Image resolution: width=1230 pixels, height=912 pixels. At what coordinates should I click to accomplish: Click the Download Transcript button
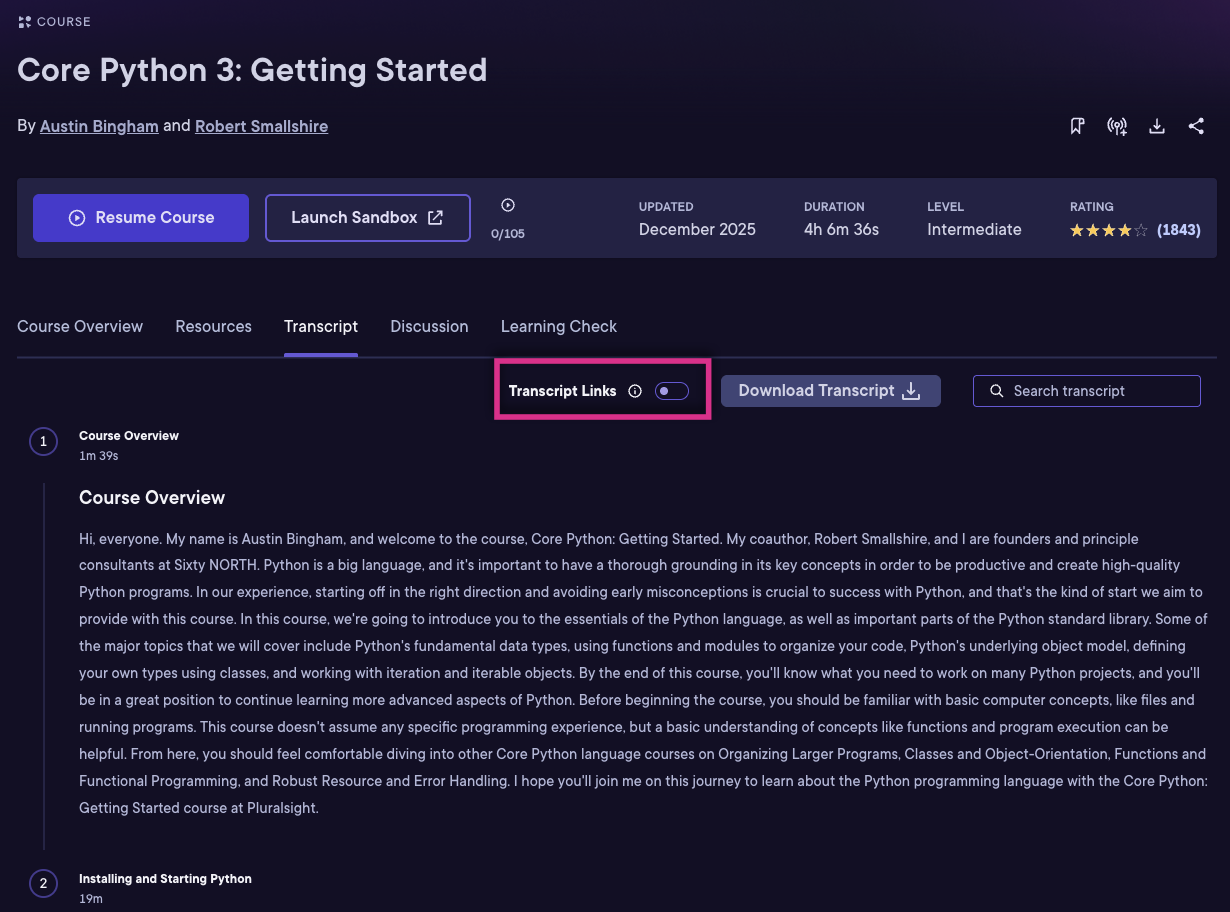click(830, 391)
